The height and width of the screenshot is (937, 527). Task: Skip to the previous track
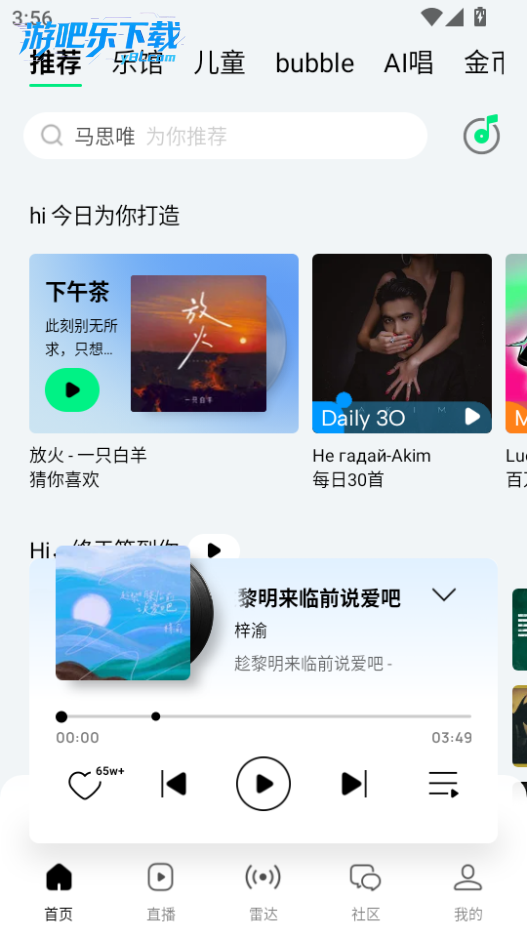(174, 784)
